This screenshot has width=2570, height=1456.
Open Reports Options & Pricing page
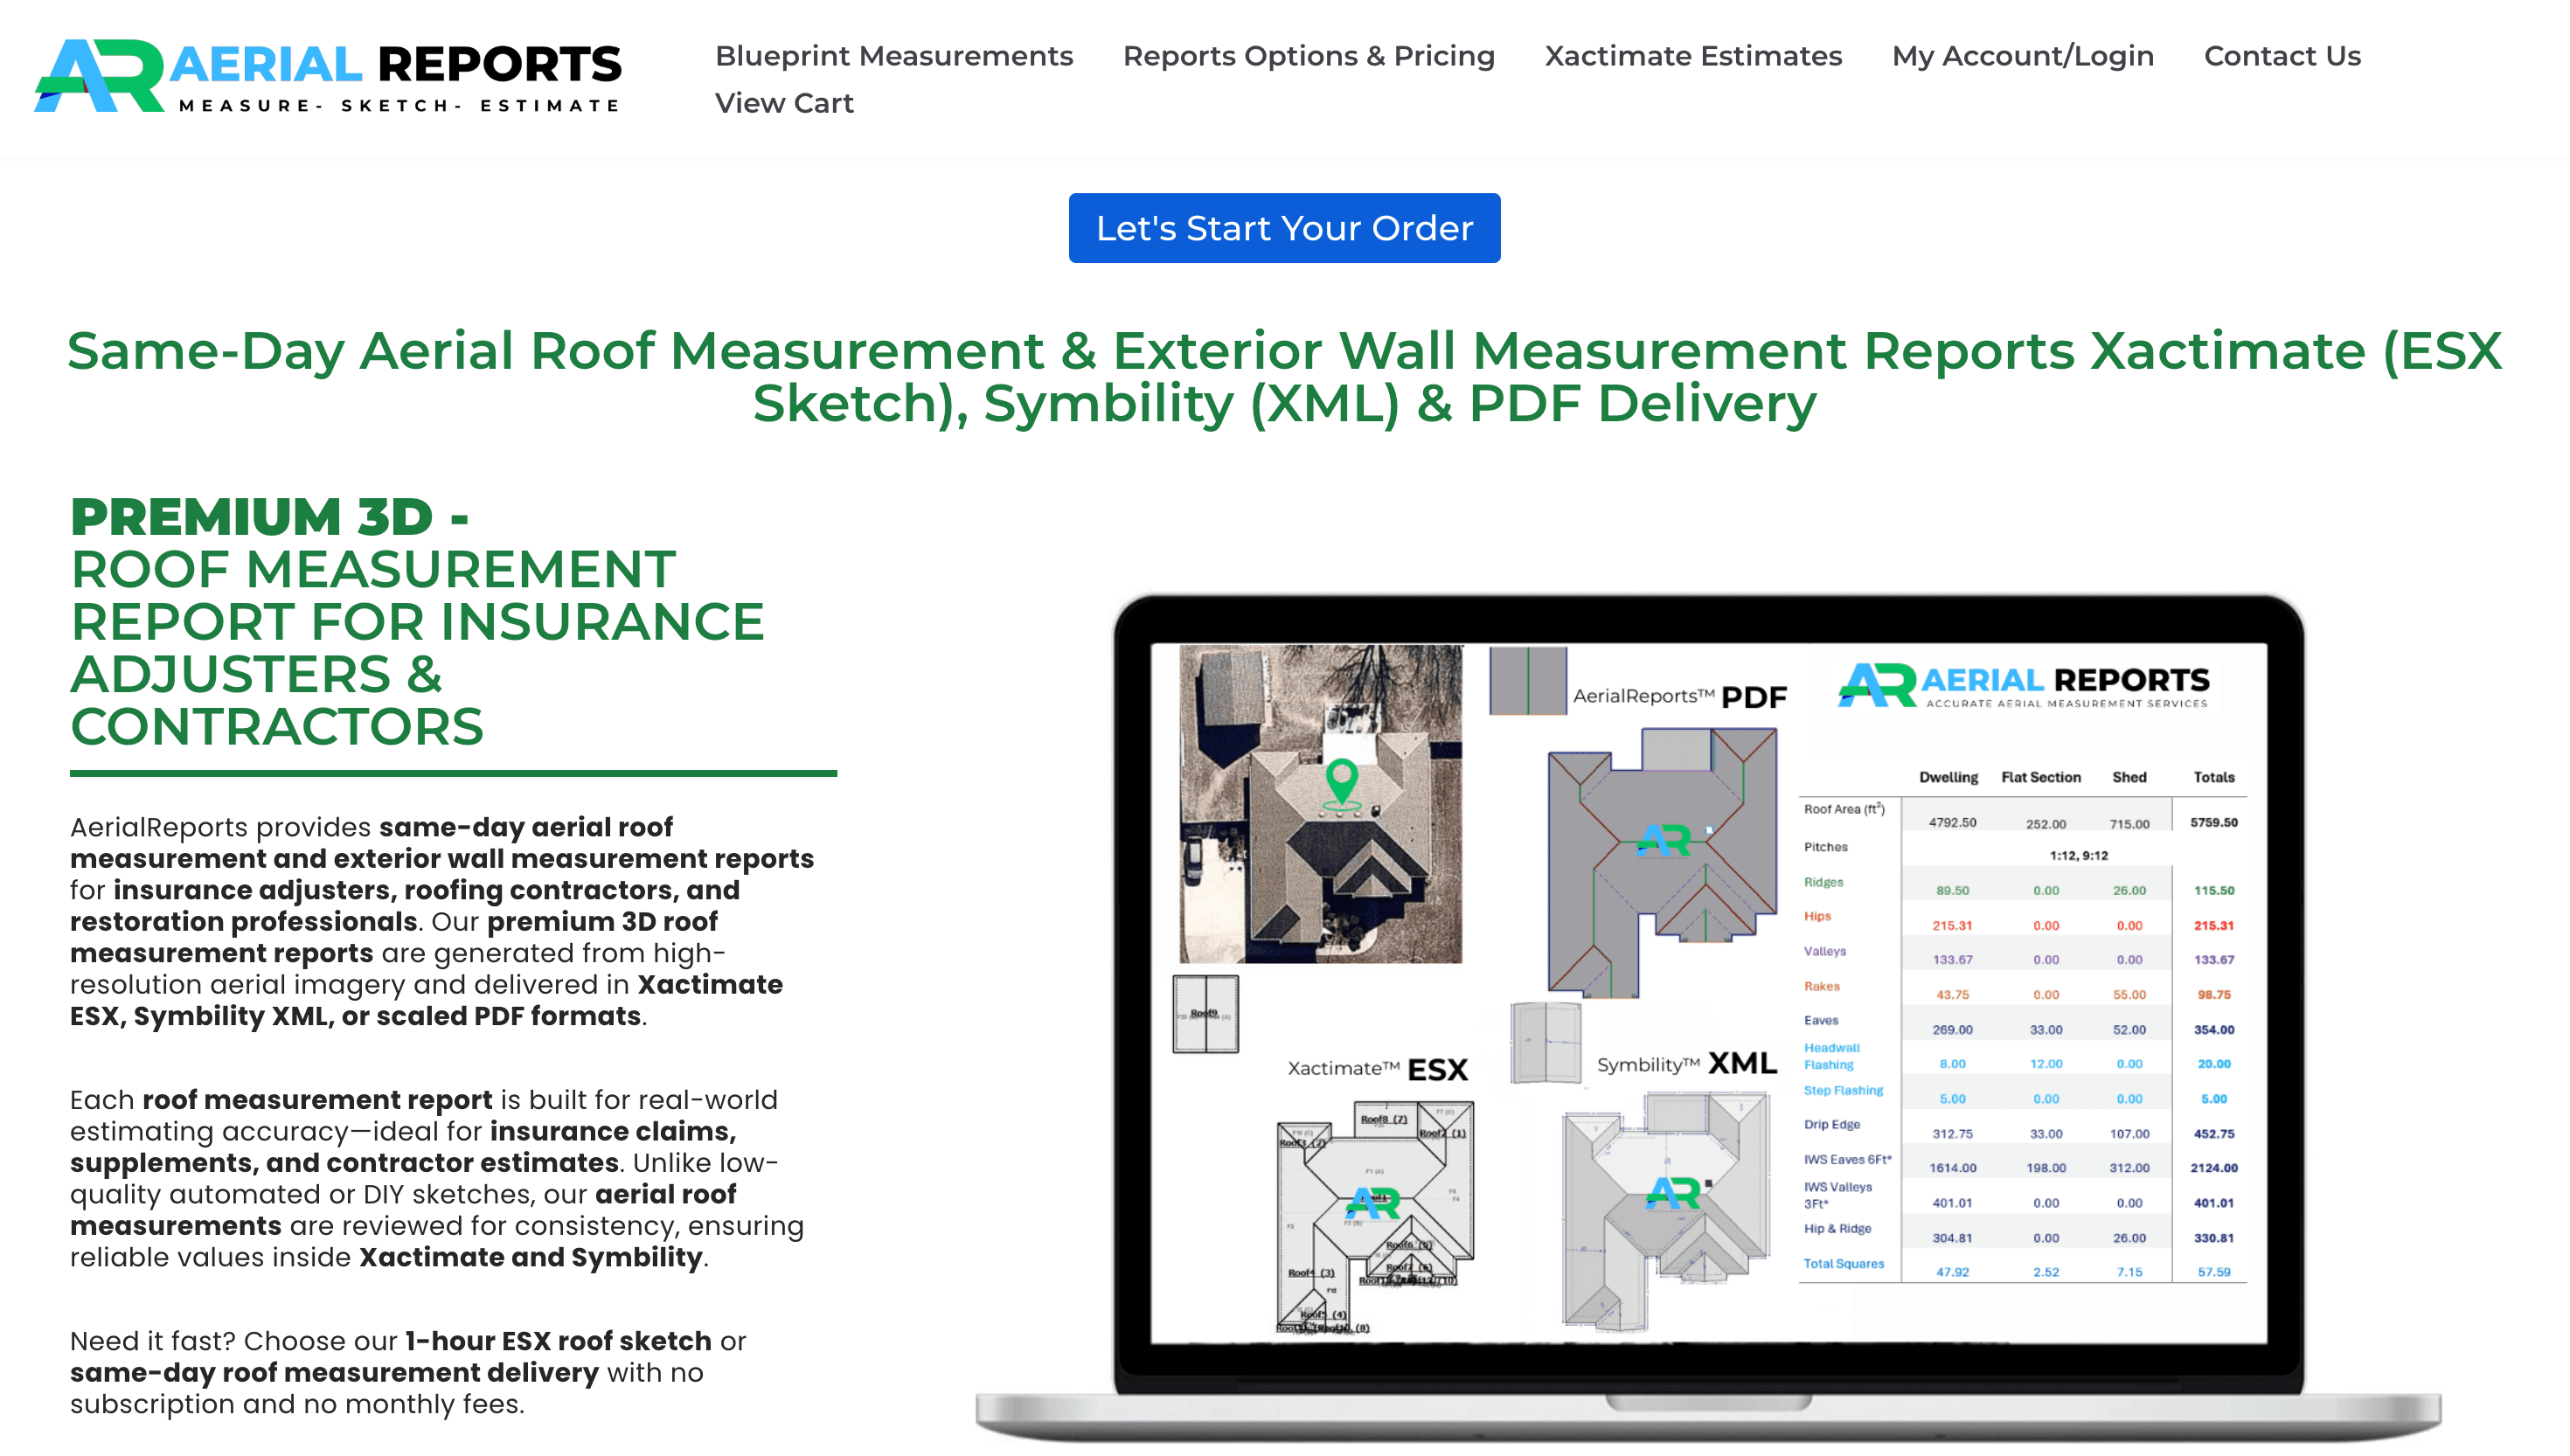point(1308,56)
